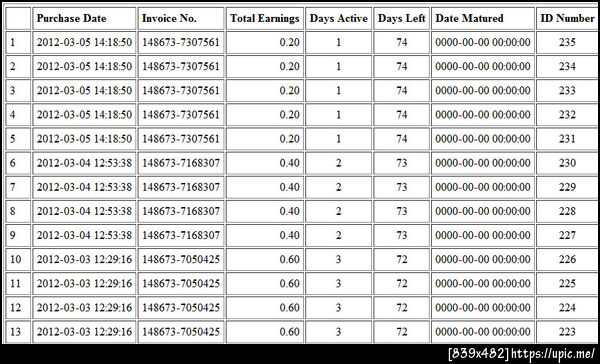Select Days Active "2" in row 9

point(339,235)
